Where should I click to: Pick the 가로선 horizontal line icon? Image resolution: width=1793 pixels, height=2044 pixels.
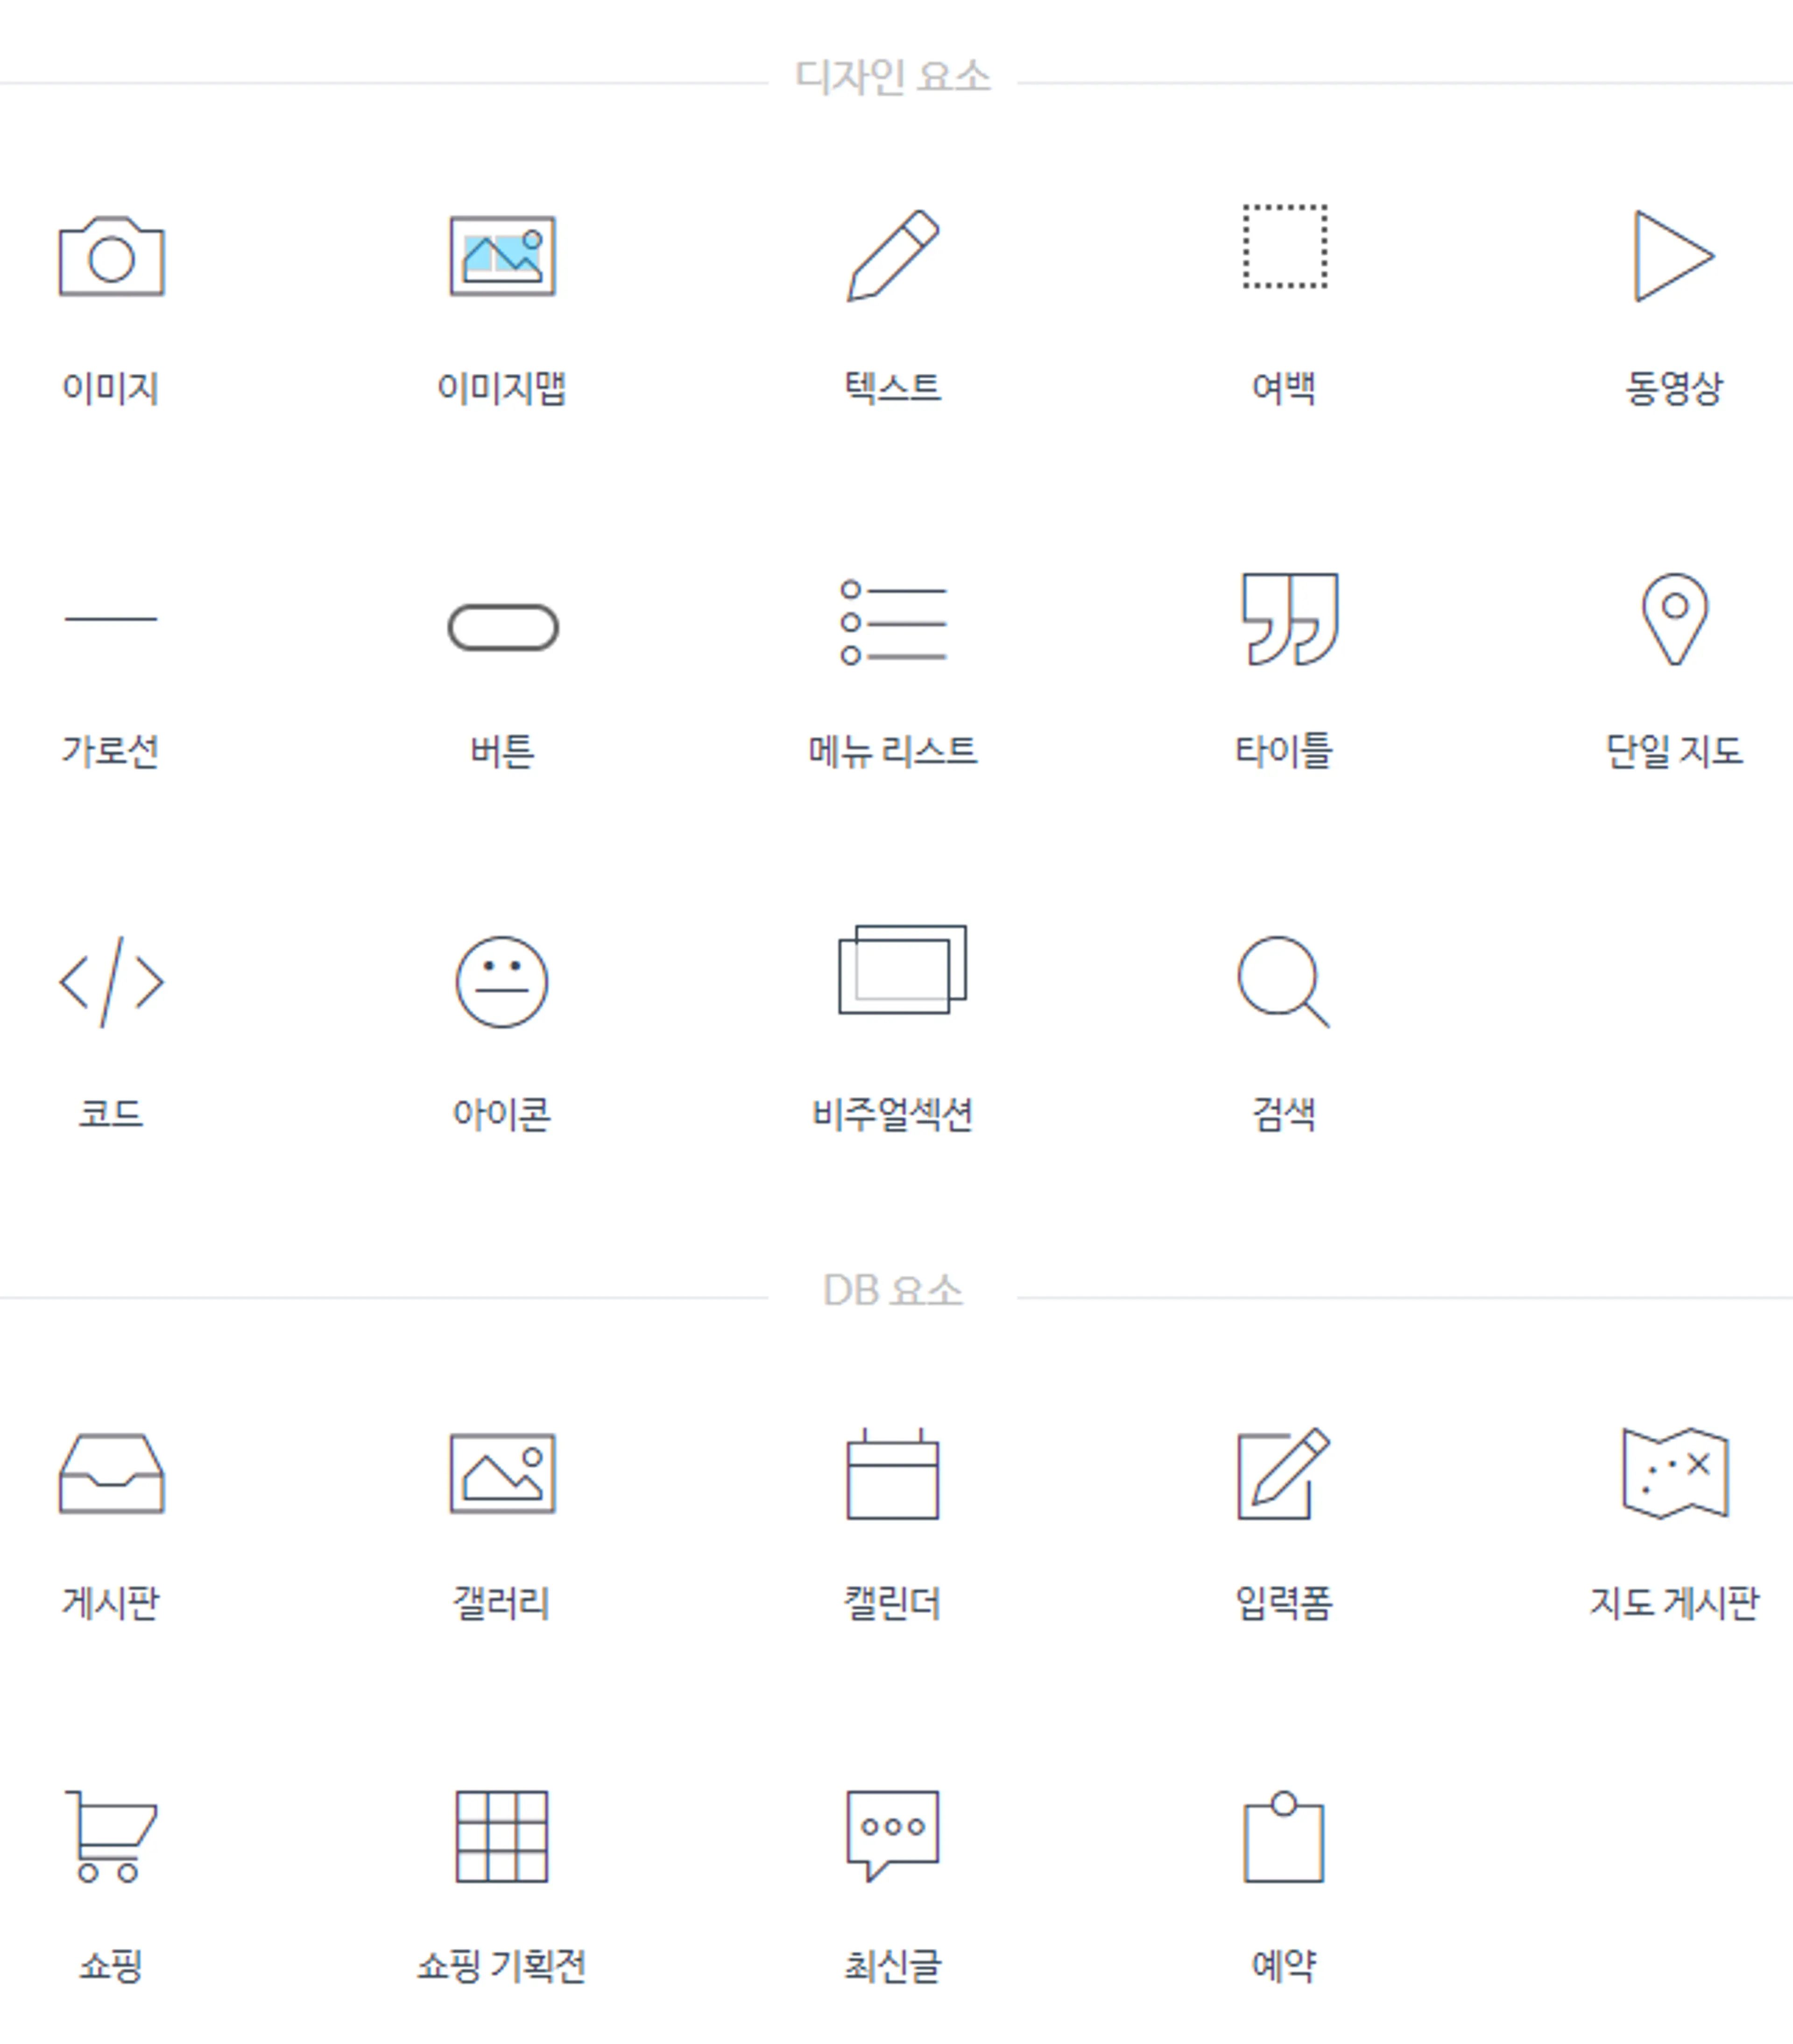pos(111,619)
